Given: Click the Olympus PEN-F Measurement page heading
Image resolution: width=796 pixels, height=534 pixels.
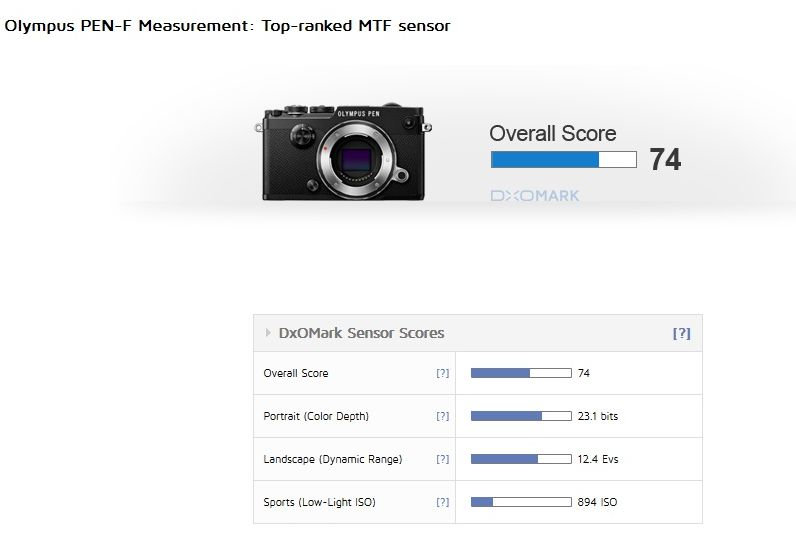Looking at the screenshot, I should tap(228, 26).
